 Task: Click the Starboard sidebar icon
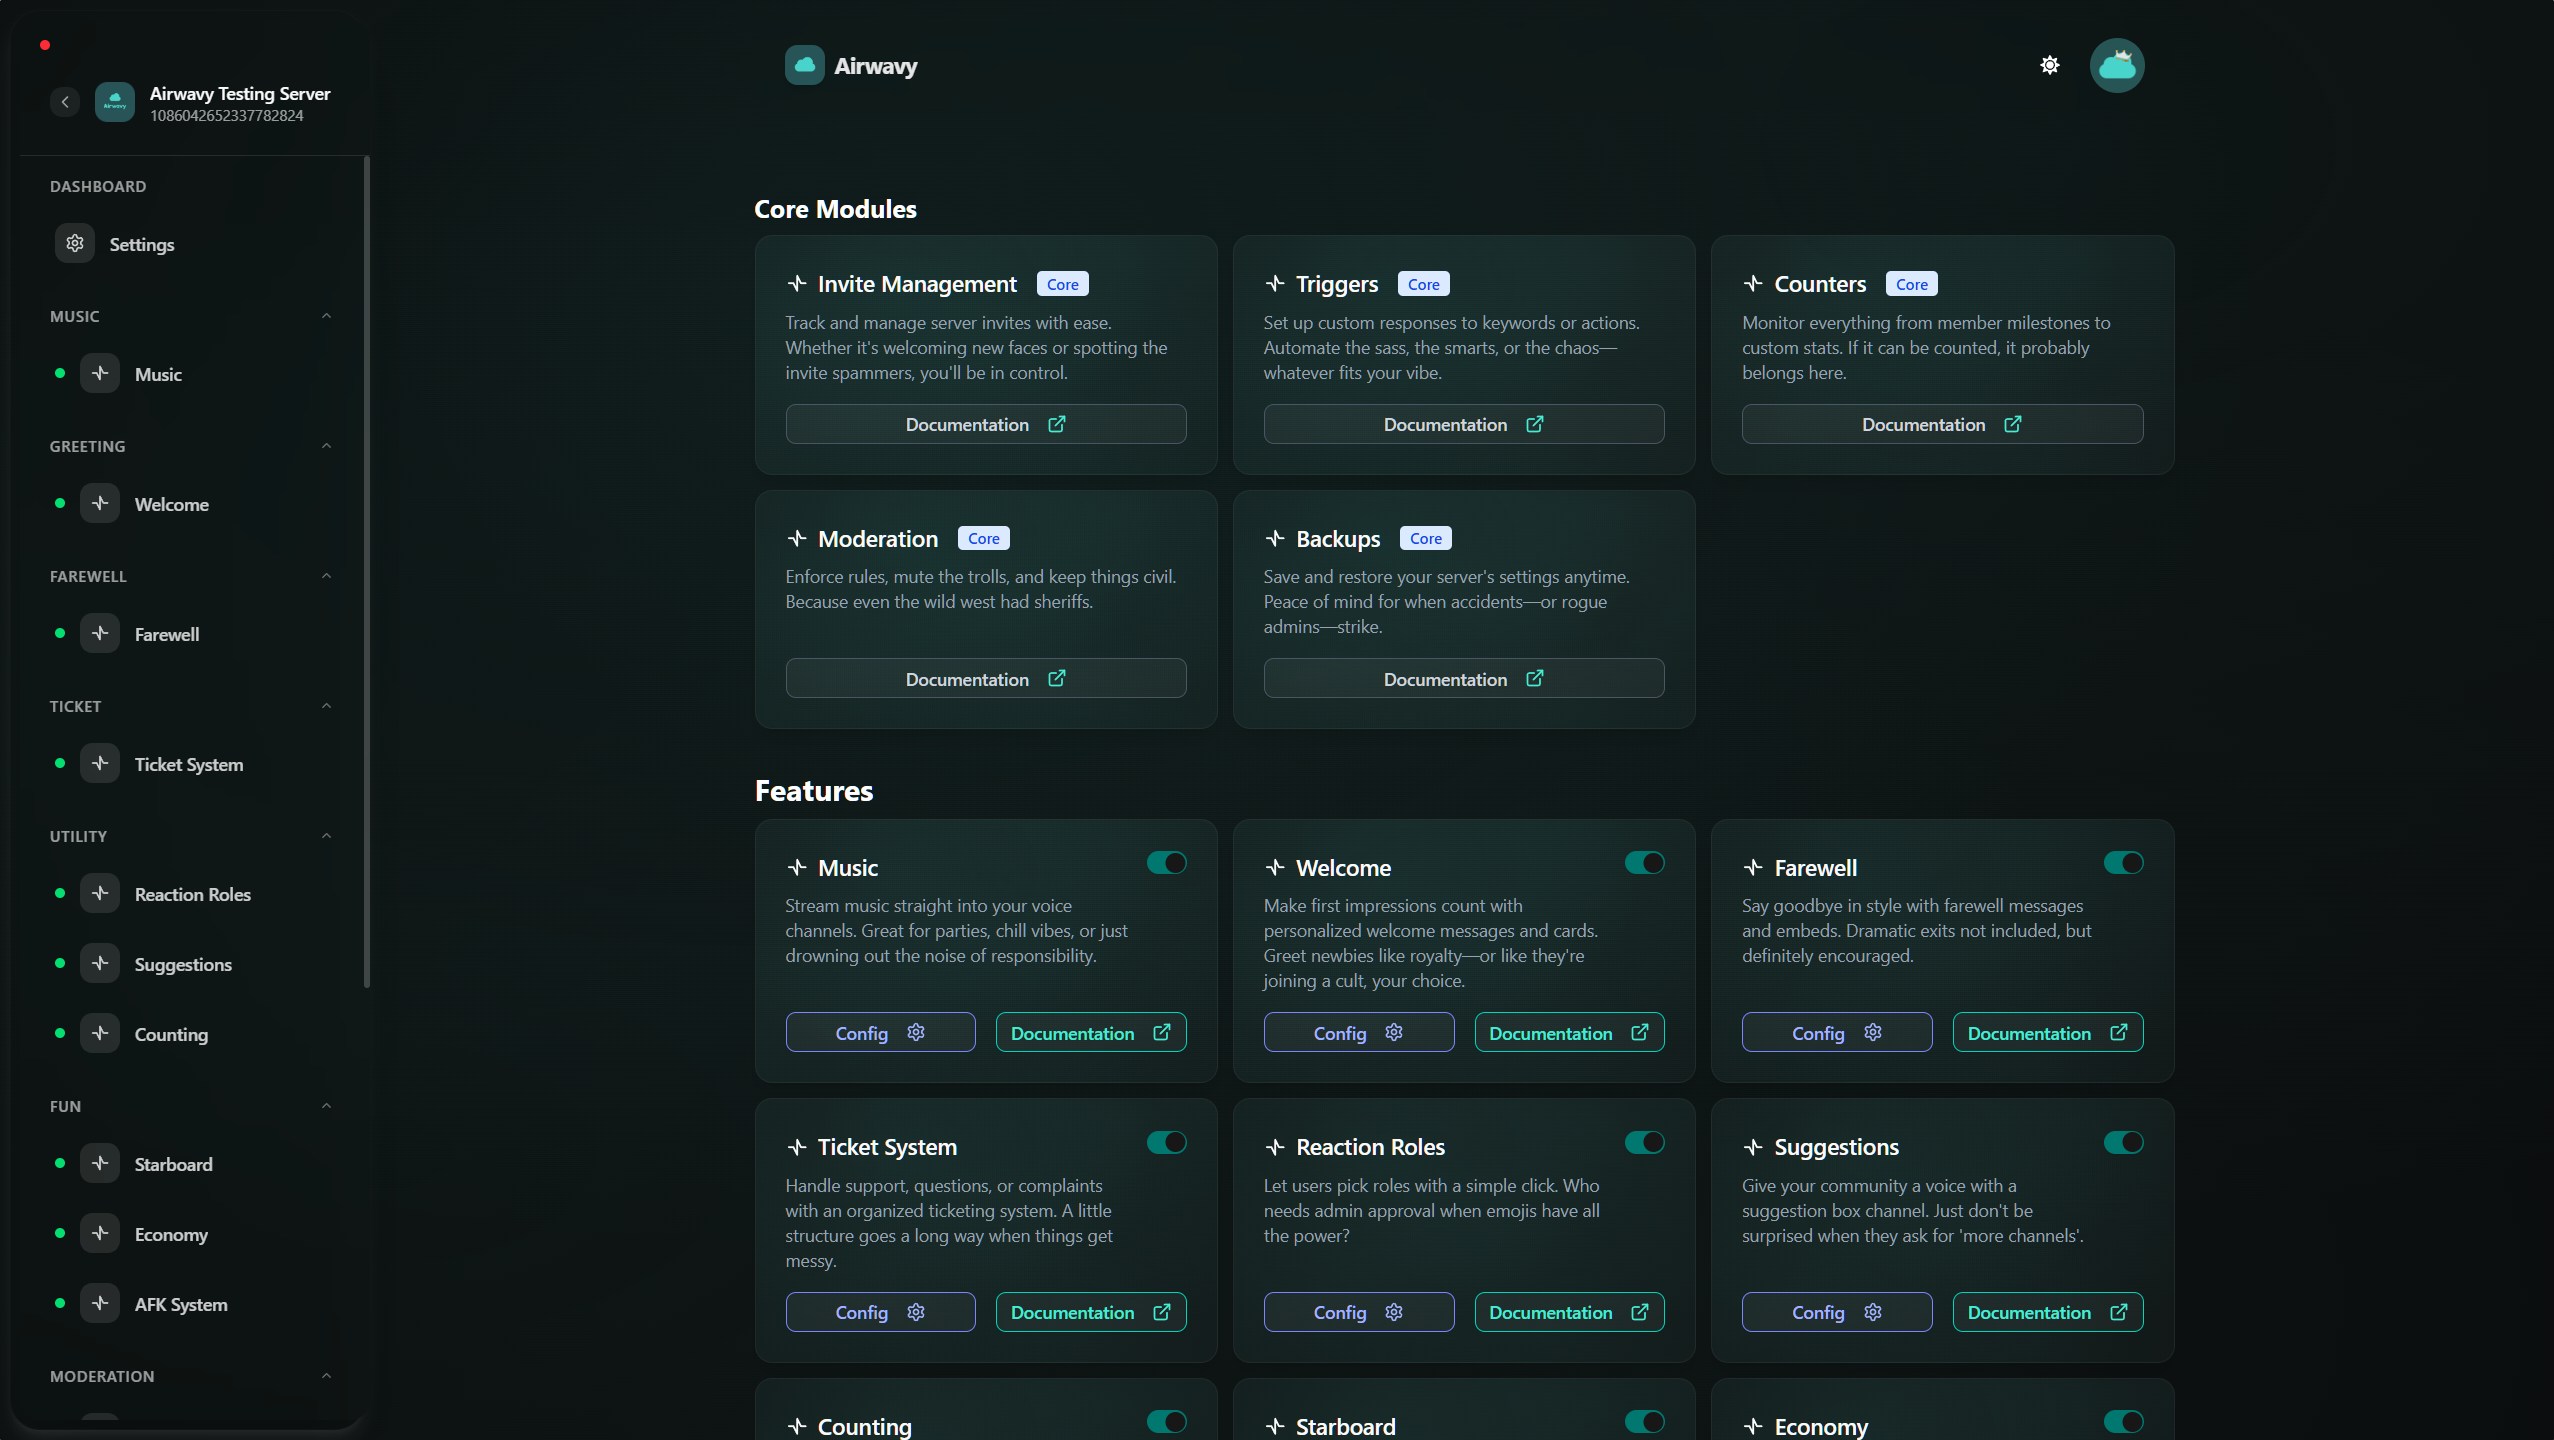[100, 1163]
